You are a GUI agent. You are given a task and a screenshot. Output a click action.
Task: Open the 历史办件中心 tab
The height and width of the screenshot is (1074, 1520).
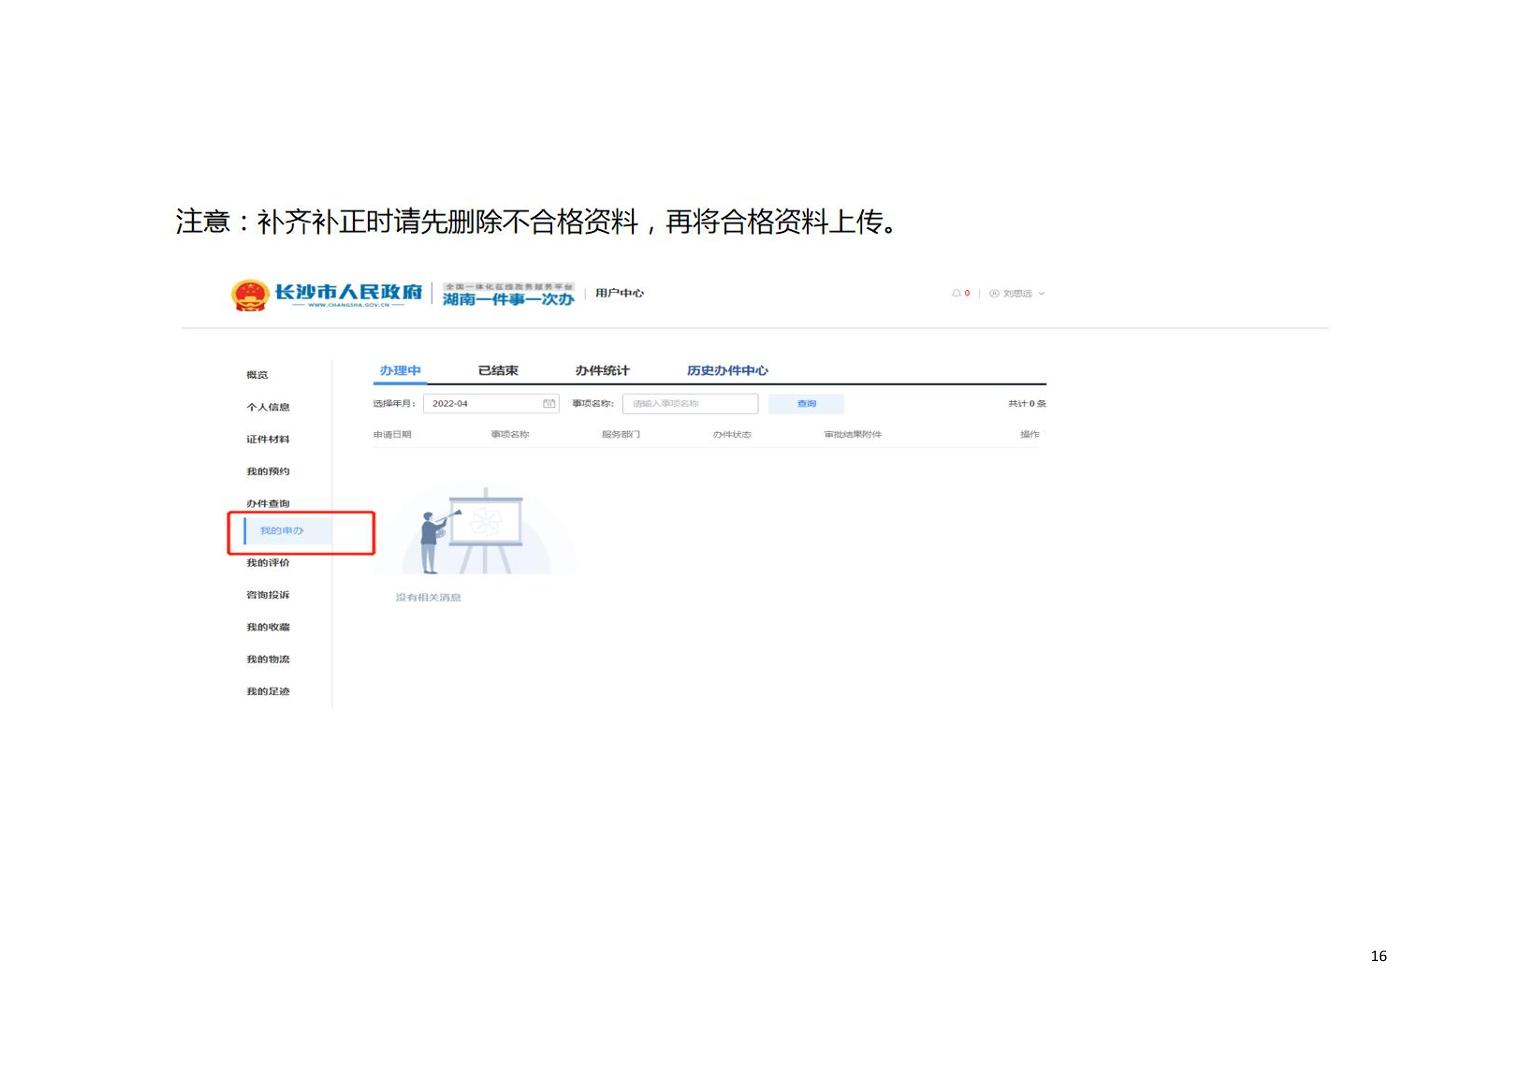tap(727, 371)
